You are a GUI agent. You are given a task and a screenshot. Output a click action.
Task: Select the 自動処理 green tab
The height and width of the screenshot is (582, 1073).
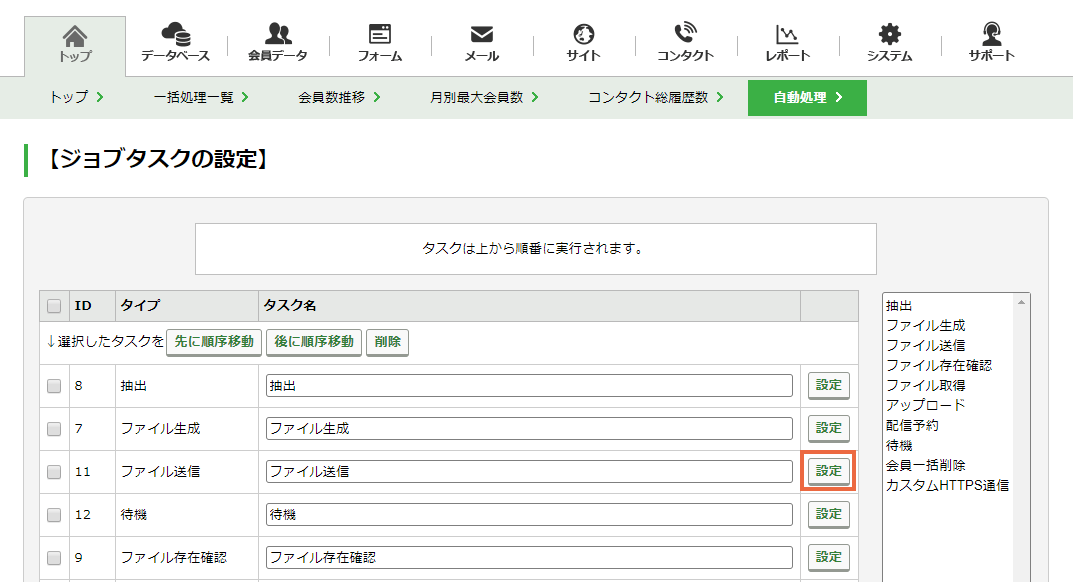point(807,98)
